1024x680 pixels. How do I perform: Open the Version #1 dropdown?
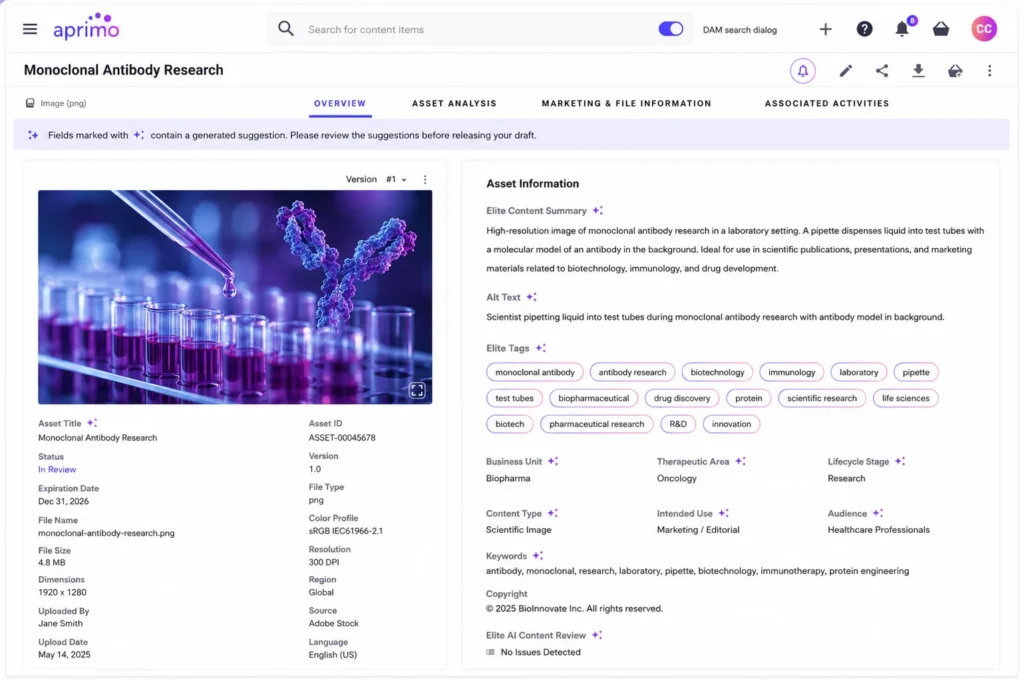[x=396, y=179]
